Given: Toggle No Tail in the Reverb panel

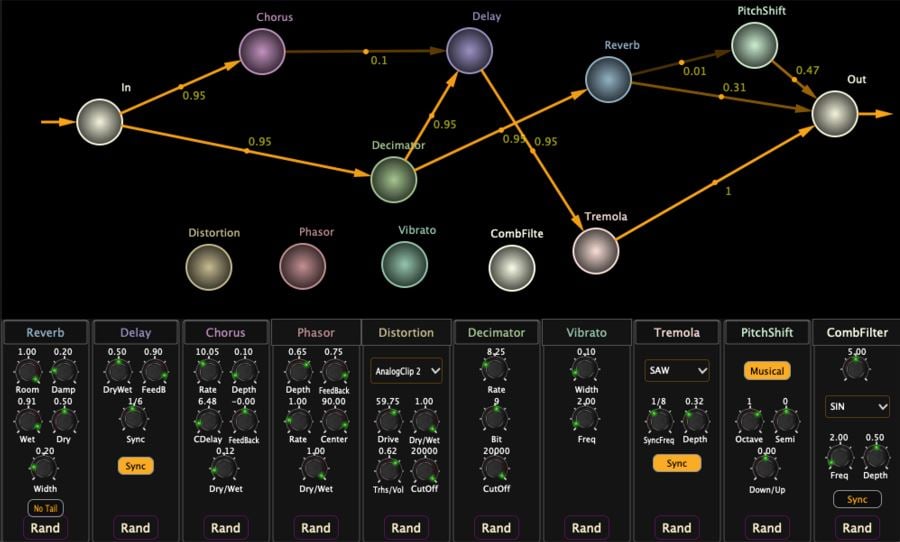Looking at the screenshot, I should pyautogui.click(x=46, y=507).
